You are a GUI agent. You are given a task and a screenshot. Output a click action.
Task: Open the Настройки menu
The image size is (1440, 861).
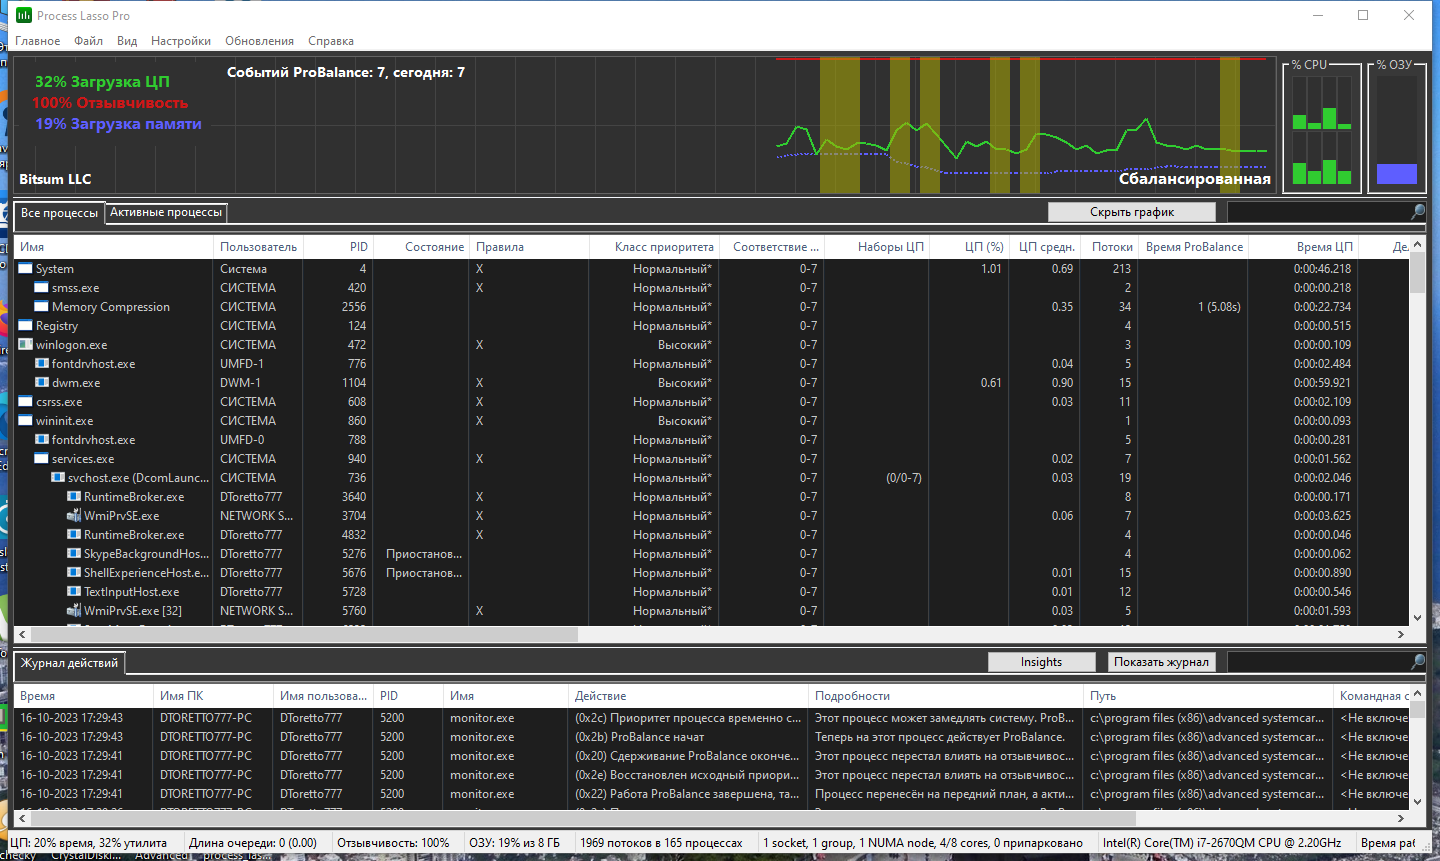(181, 41)
